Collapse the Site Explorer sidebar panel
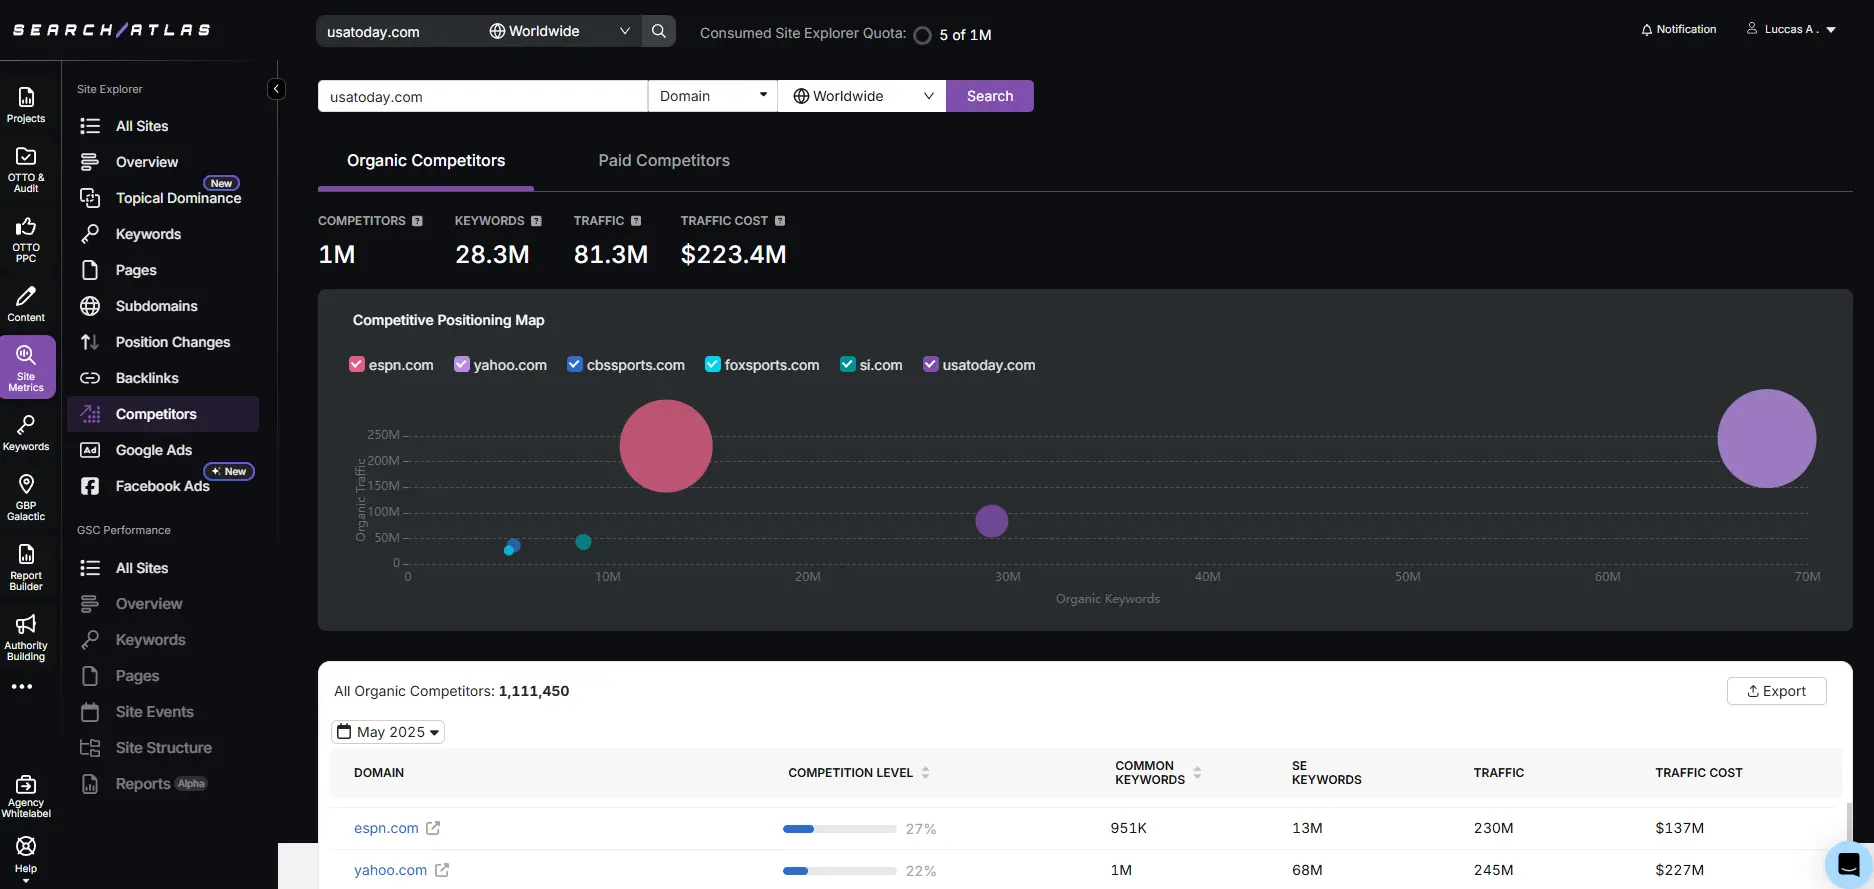This screenshot has width=1874, height=889. click(276, 89)
